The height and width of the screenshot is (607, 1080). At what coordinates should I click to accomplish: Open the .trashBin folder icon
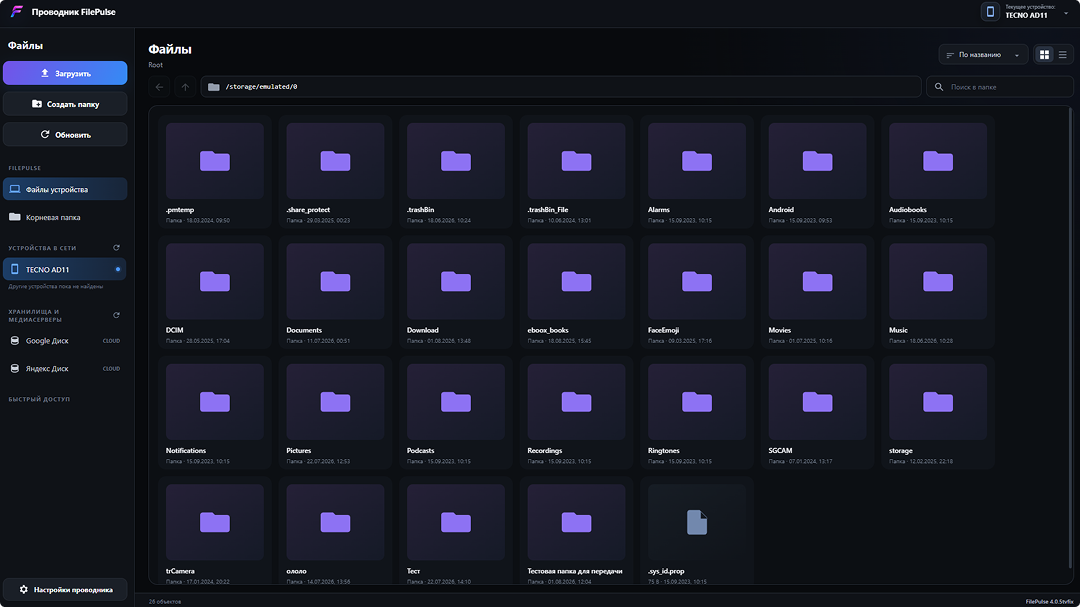click(x=456, y=161)
